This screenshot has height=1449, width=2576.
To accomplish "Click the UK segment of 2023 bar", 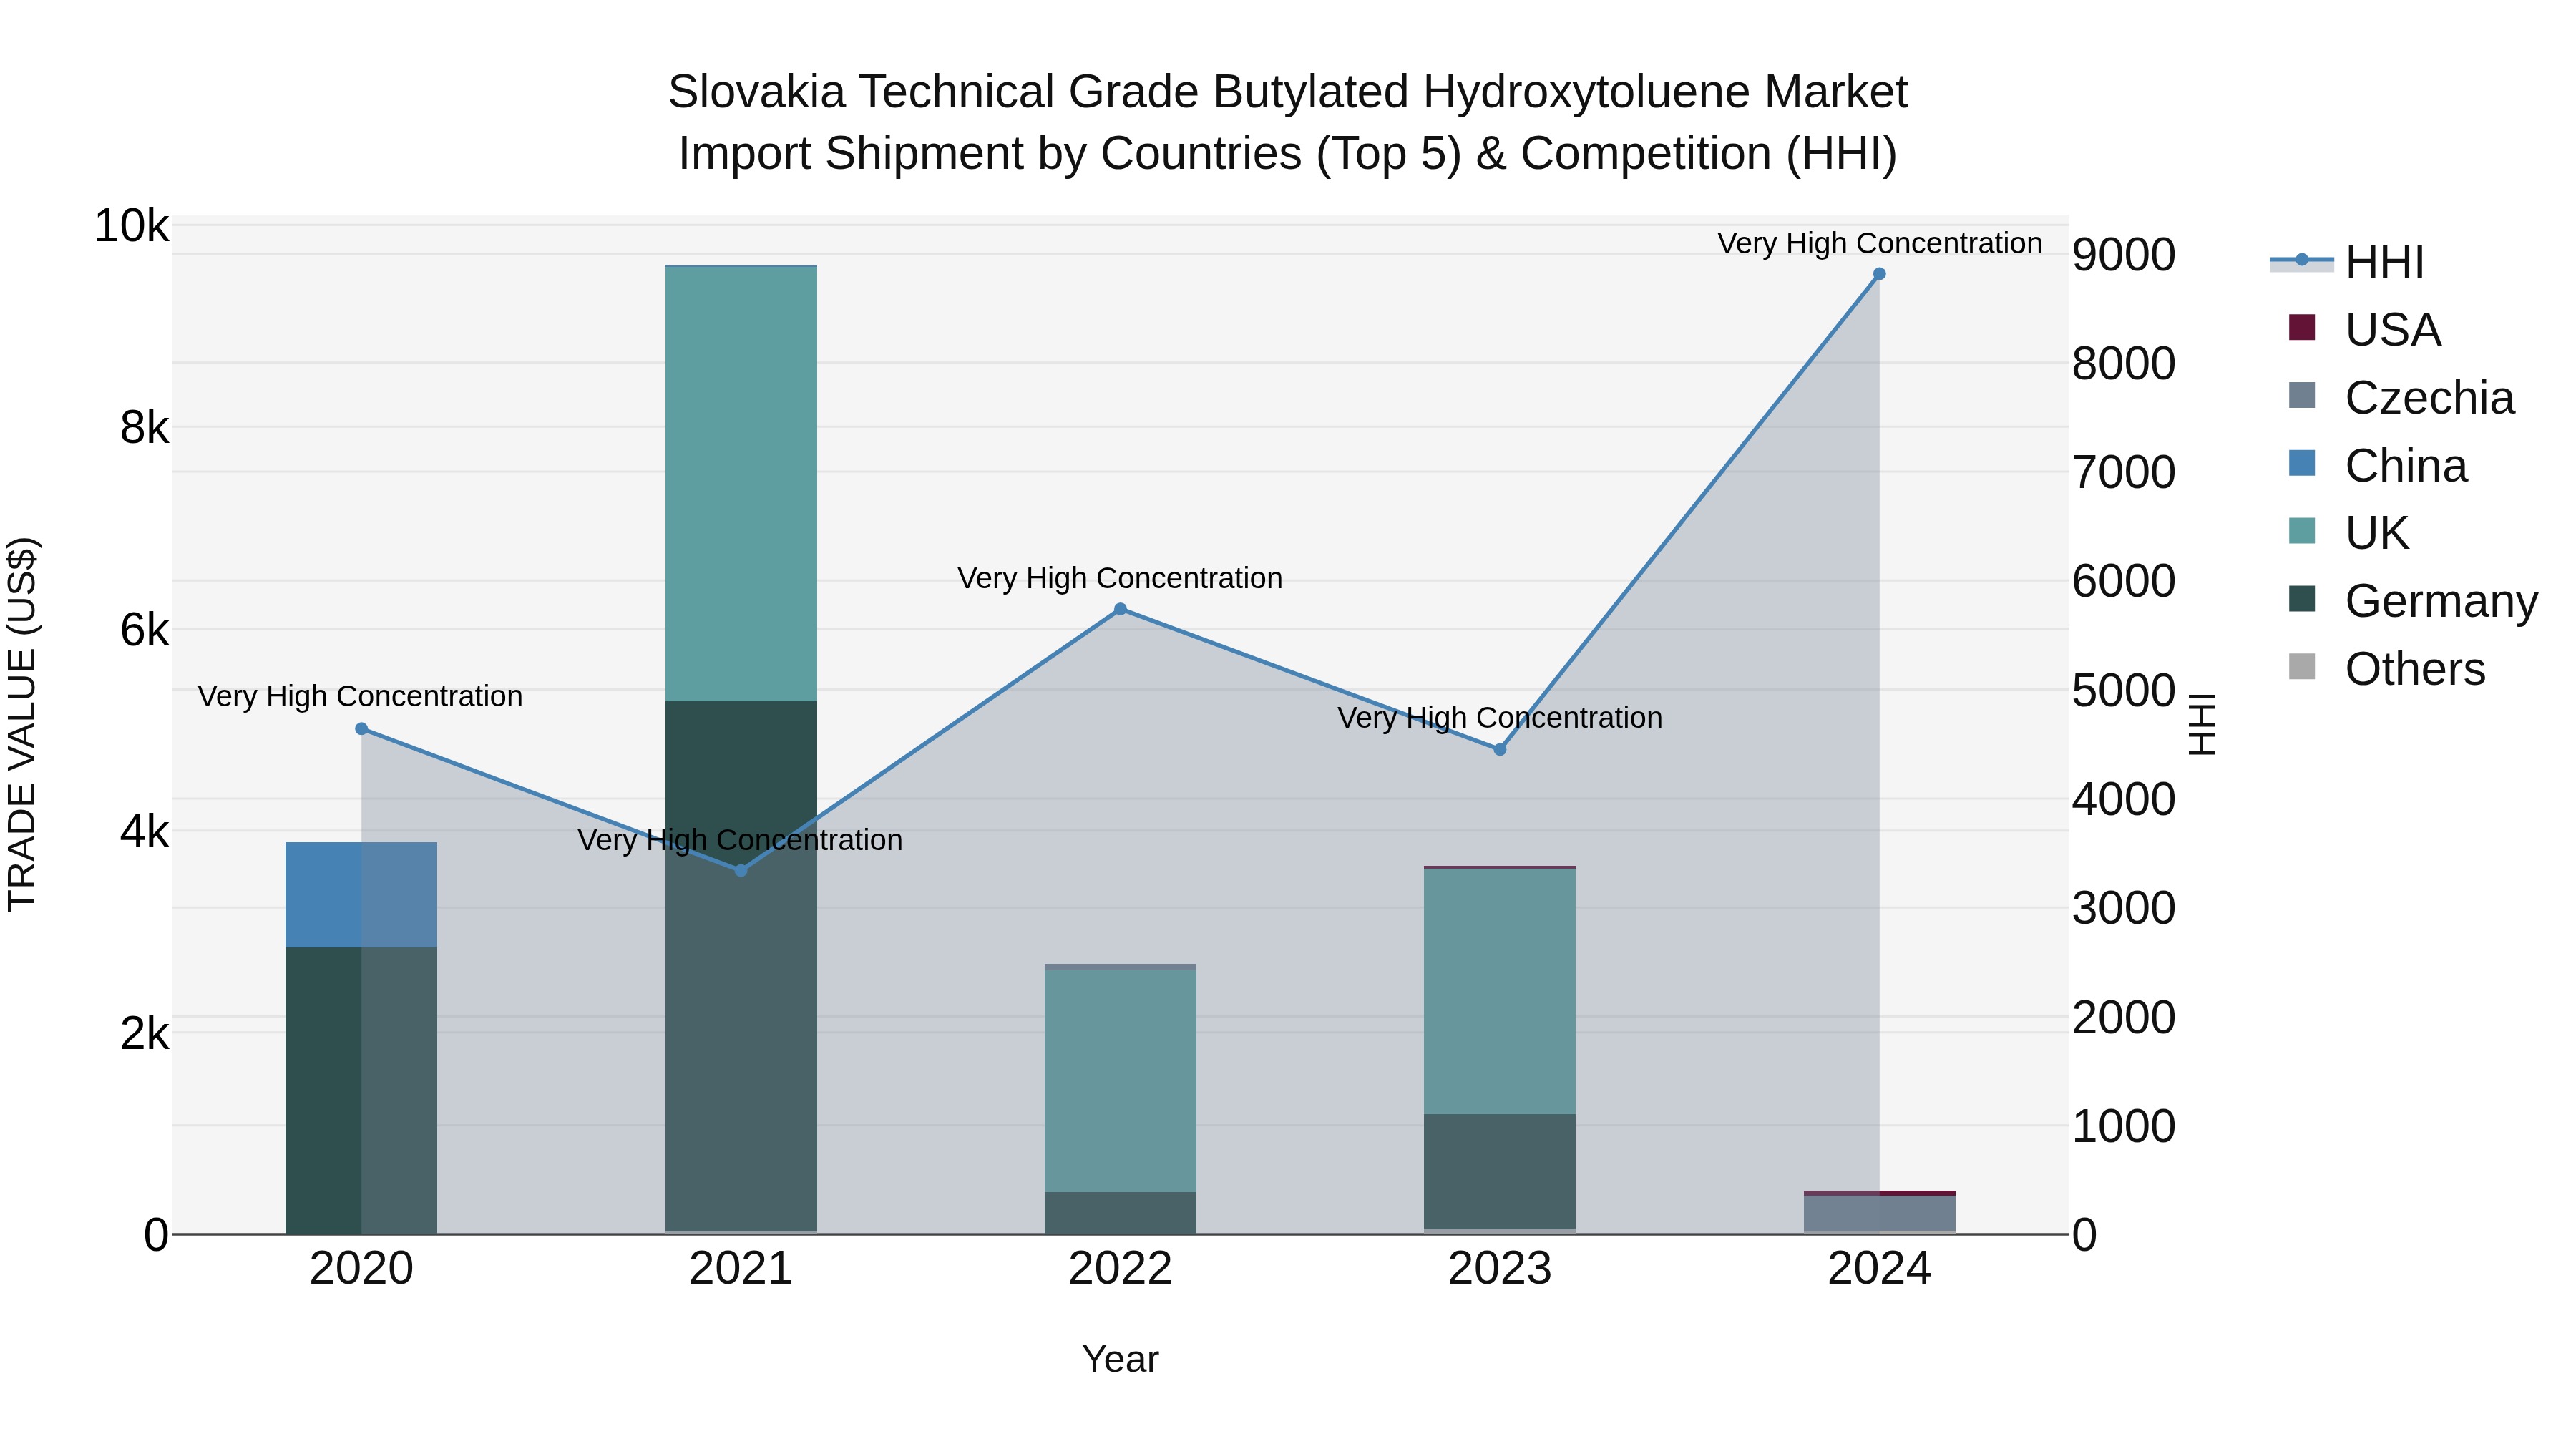I will pyautogui.click(x=1500, y=991).
